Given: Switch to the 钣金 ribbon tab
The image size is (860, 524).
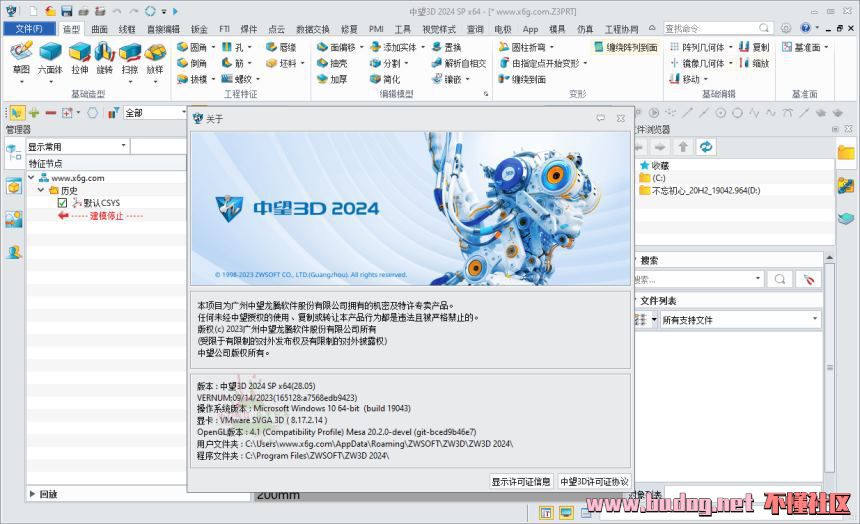Looking at the screenshot, I should coord(199,29).
